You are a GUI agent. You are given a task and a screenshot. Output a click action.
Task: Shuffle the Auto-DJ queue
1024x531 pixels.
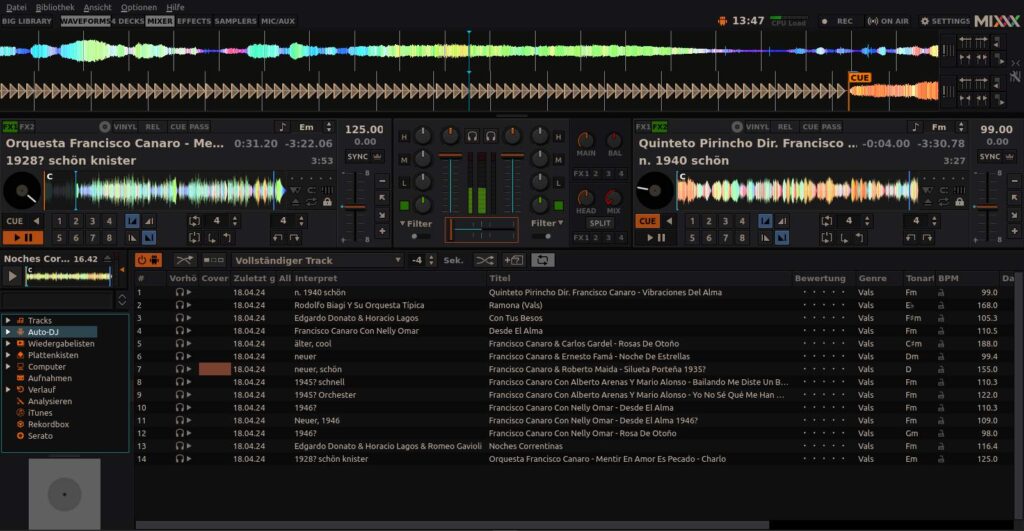pyautogui.click(x=484, y=260)
